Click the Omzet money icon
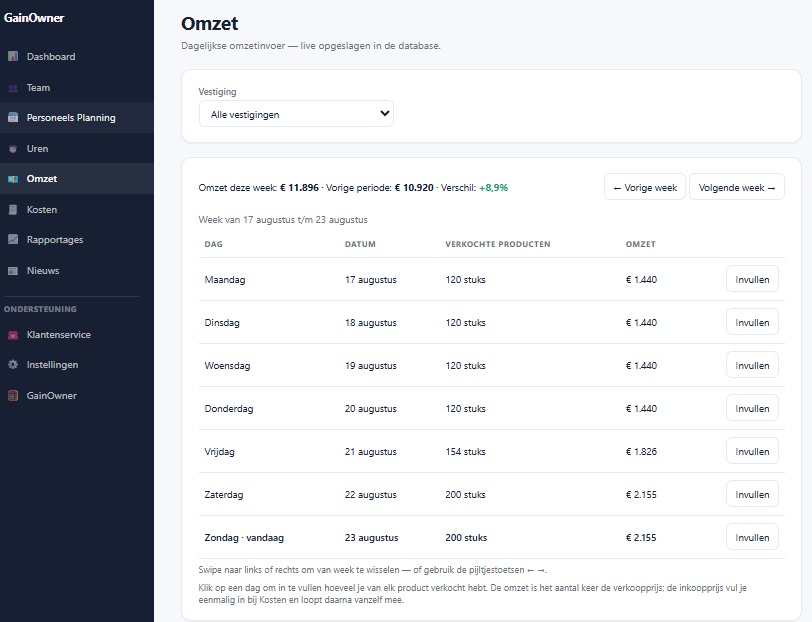This screenshot has width=812, height=622. (13, 179)
